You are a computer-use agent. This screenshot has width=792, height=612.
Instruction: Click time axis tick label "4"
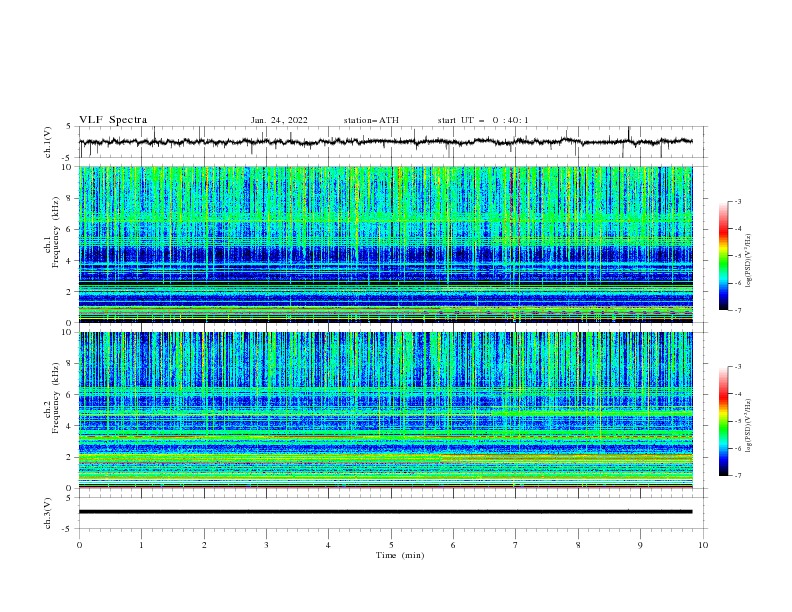pyautogui.click(x=329, y=545)
